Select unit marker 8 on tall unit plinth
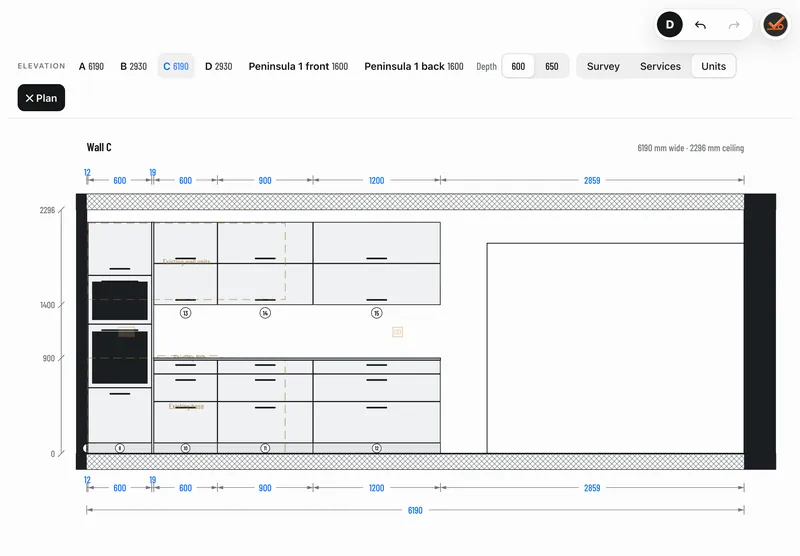800x556 pixels. coord(119,448)
